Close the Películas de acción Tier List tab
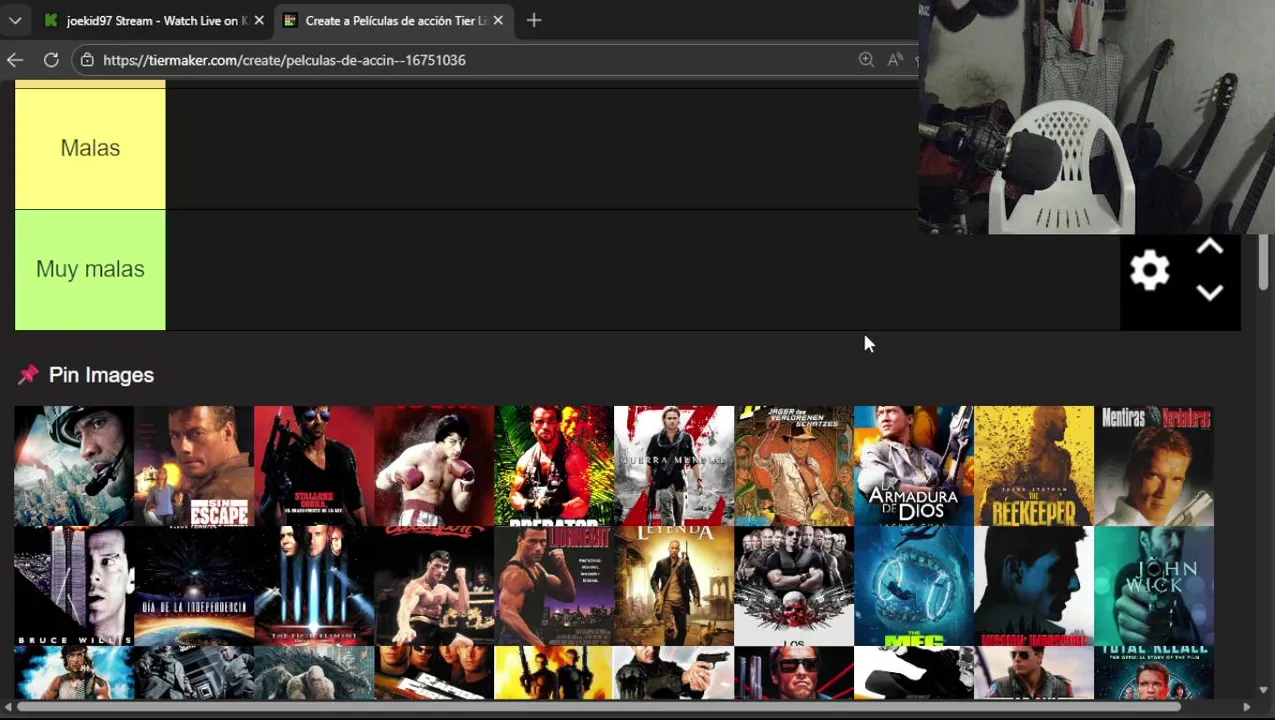The width and height of the screenshot is (1275, 720). click(498, 20)
